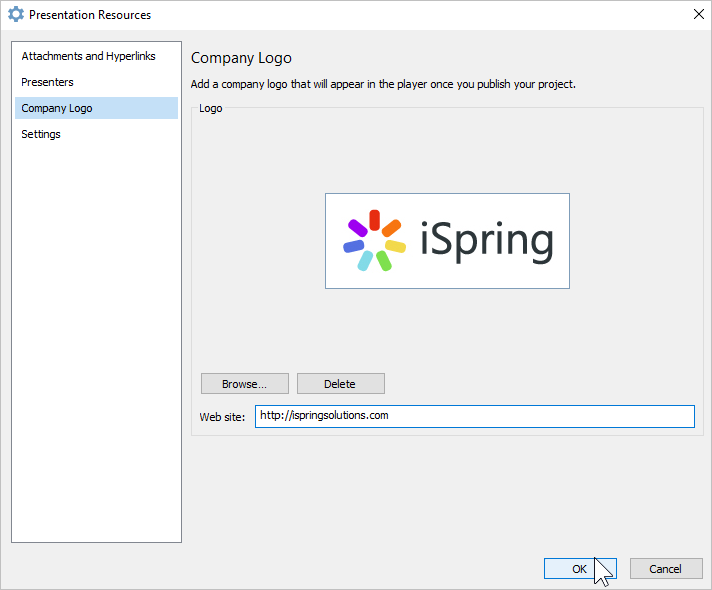The height and width of the screenshot is (590, 712).
Task: Open Settings in the sidebar list
Action: pyautogui.click(x=96, y=134)
